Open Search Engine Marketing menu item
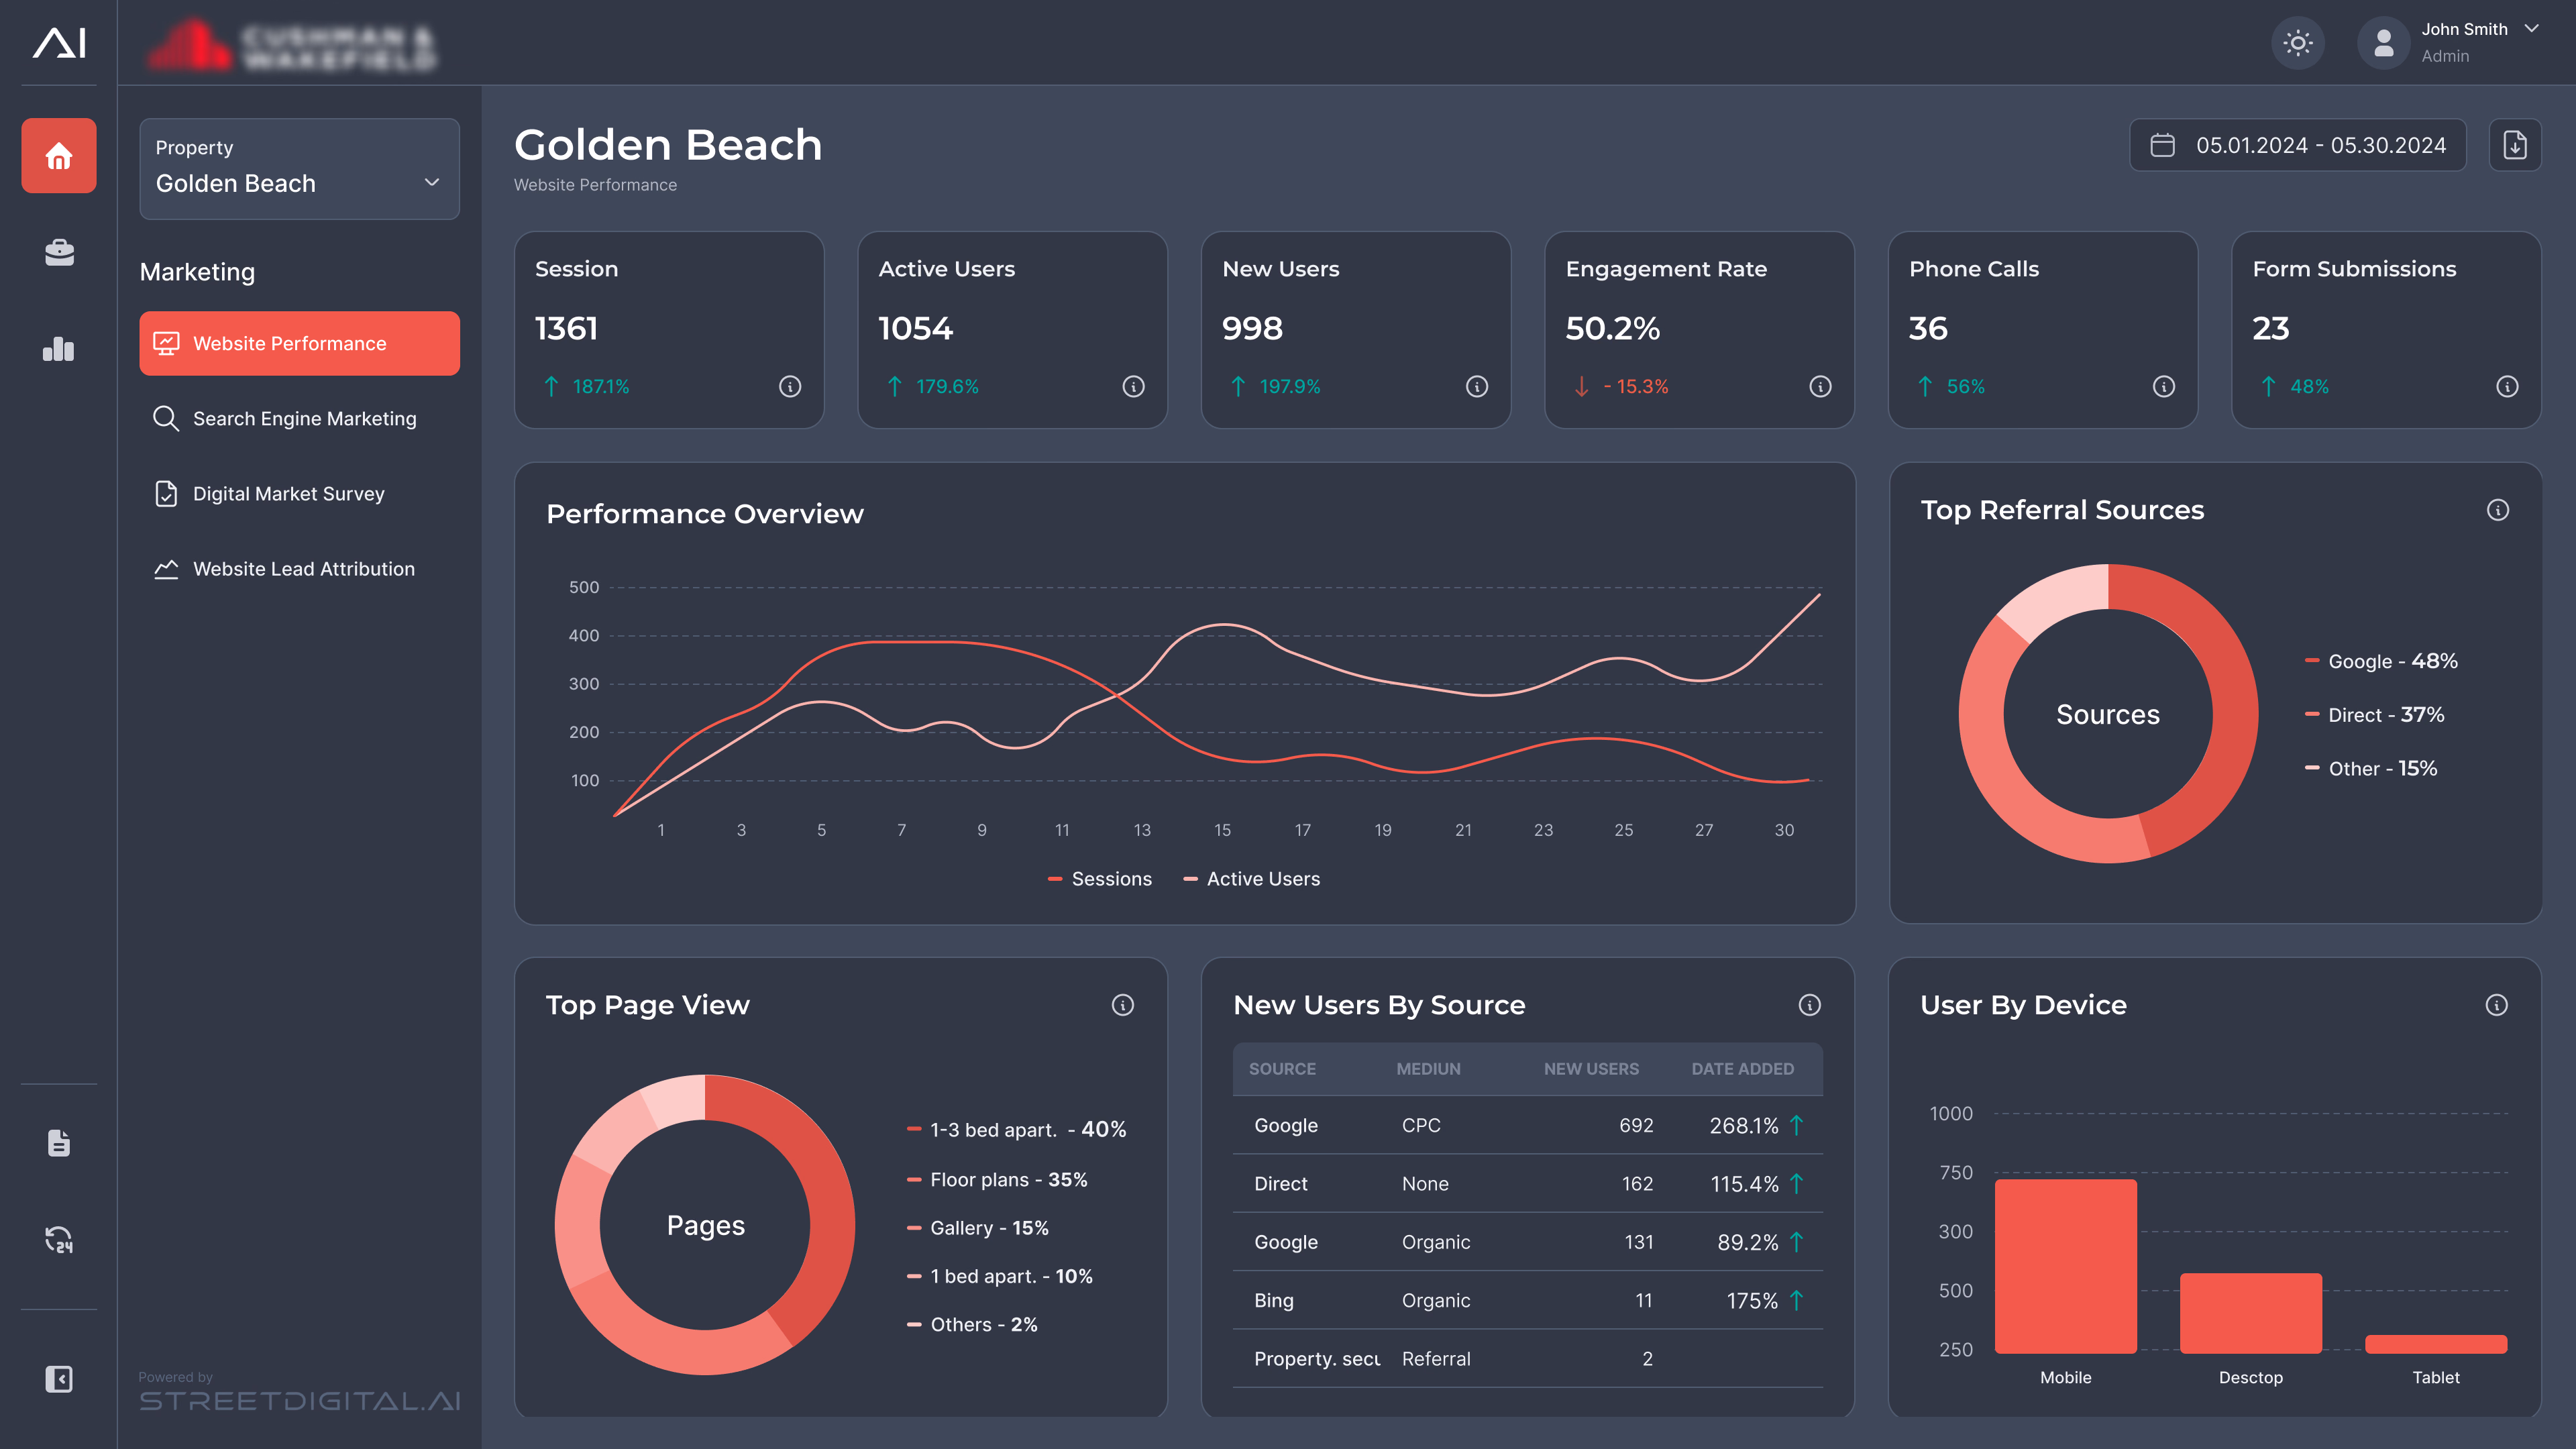2576x1449 pixels. pyautogui.click(x=299, y=418)
